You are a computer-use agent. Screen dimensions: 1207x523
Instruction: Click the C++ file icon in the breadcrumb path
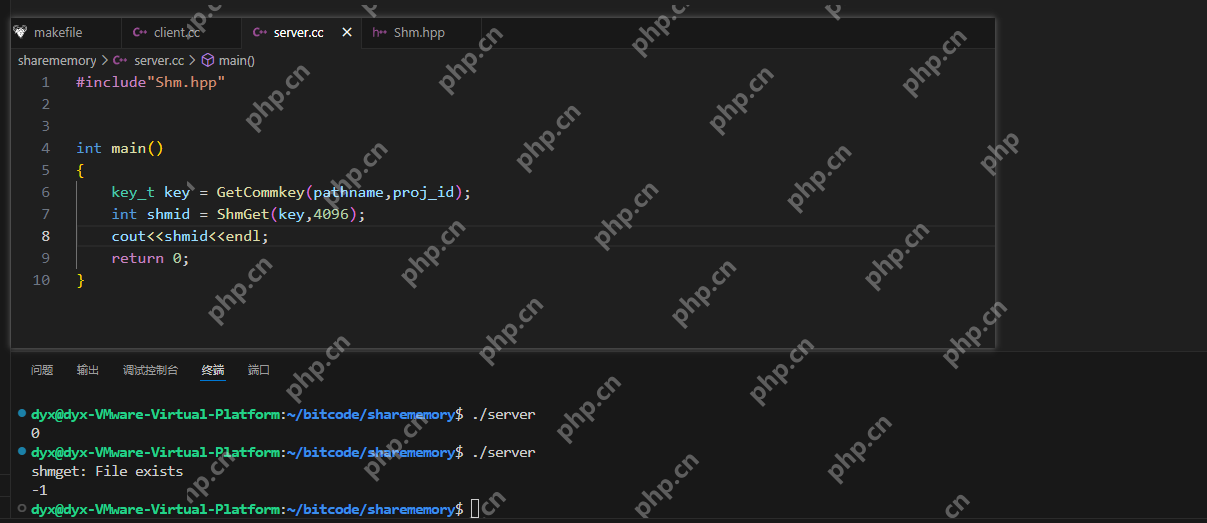point(121,60)
